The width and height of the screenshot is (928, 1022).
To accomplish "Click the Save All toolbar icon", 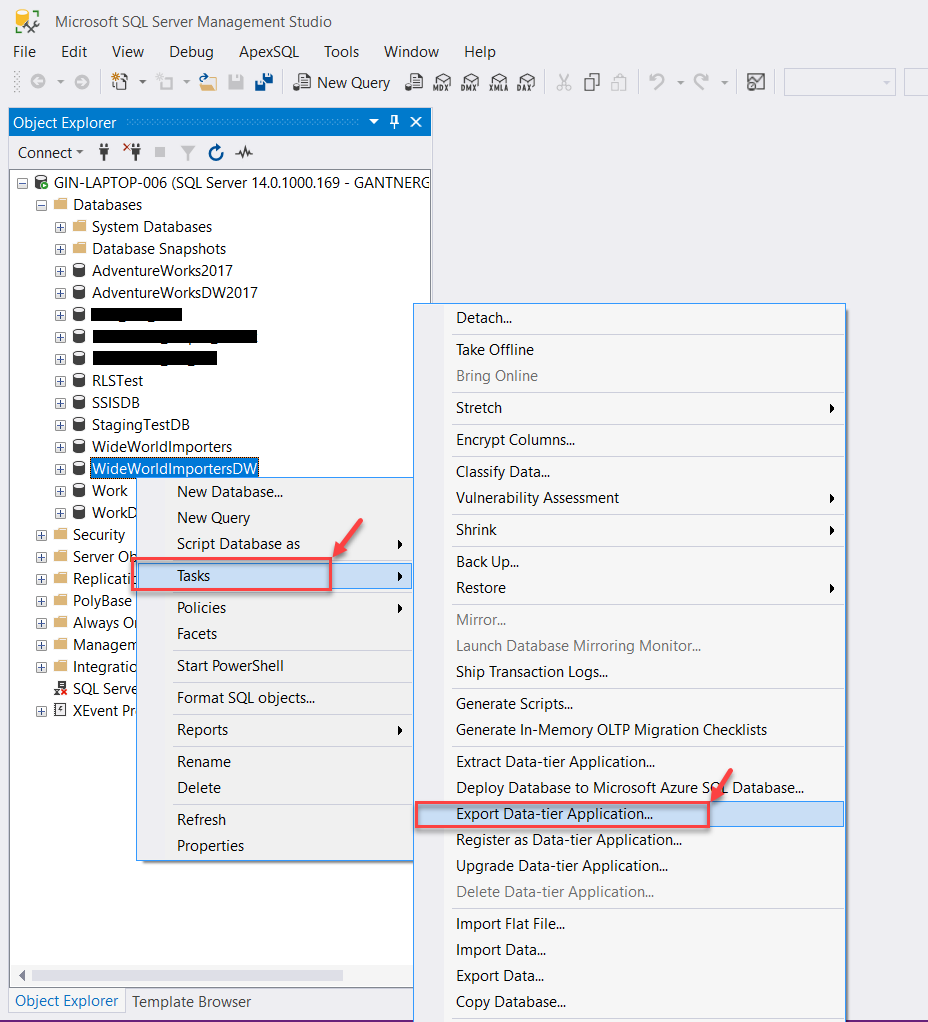I will (264, 83).
